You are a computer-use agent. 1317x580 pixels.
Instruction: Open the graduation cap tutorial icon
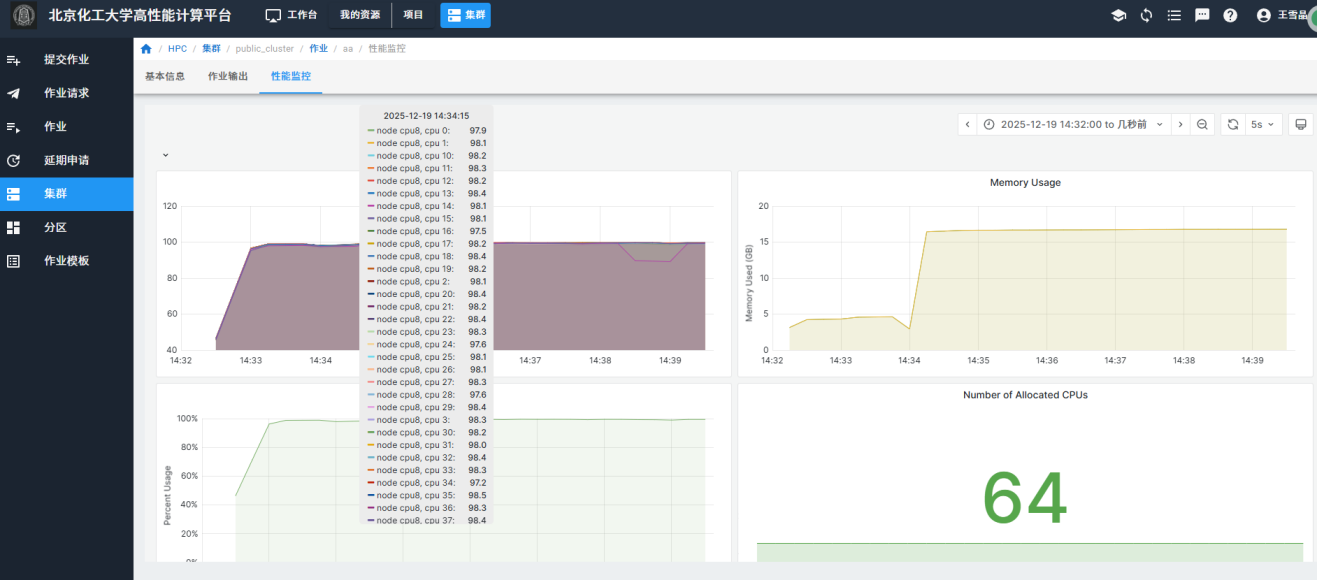point(1119,15)
